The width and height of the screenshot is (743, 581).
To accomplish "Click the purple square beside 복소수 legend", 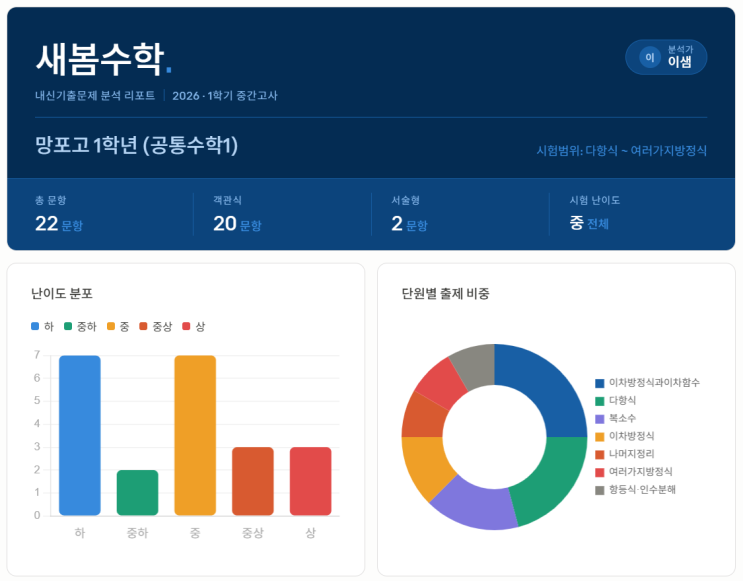I will (x=600, y=419).
